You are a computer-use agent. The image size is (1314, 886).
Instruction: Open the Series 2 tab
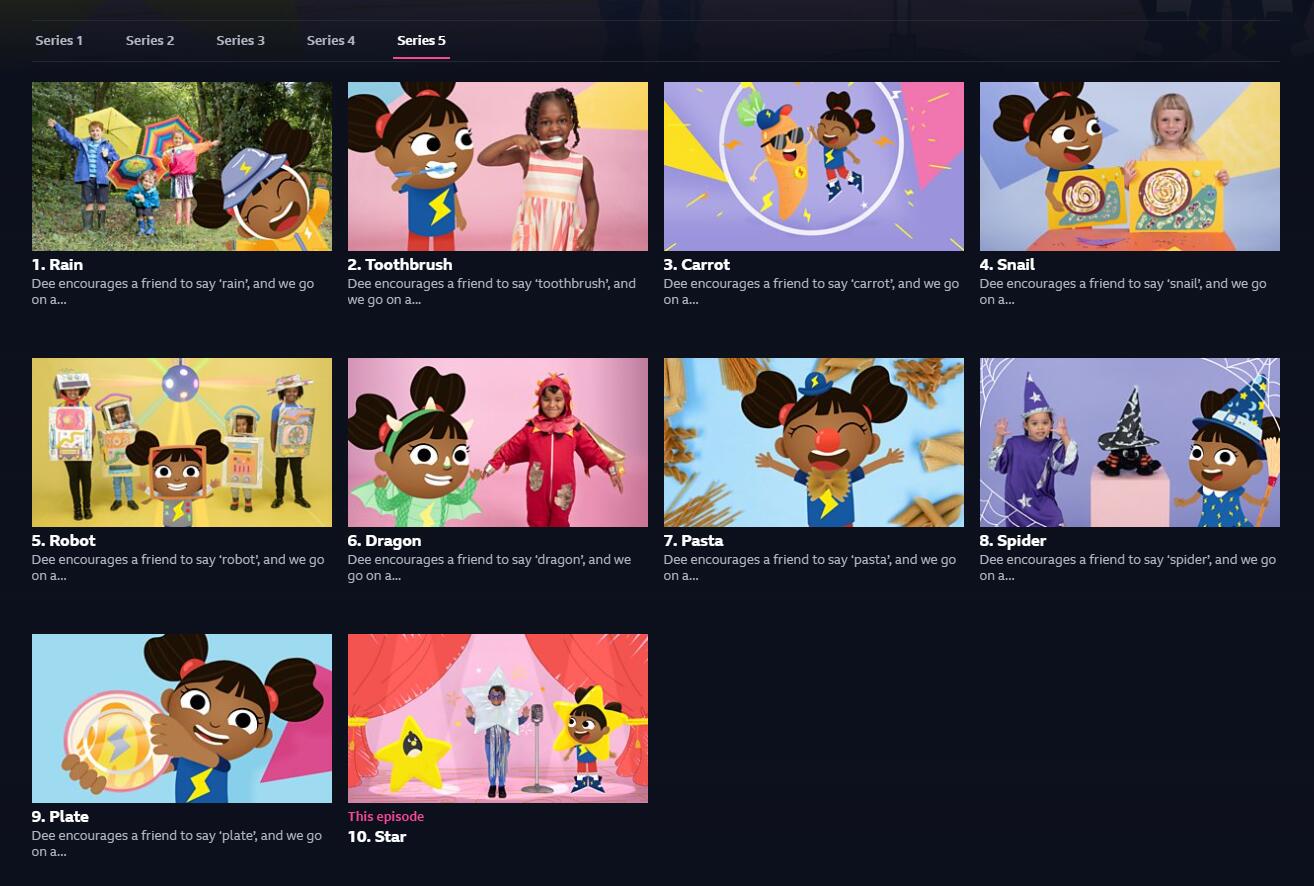point(150,41)
